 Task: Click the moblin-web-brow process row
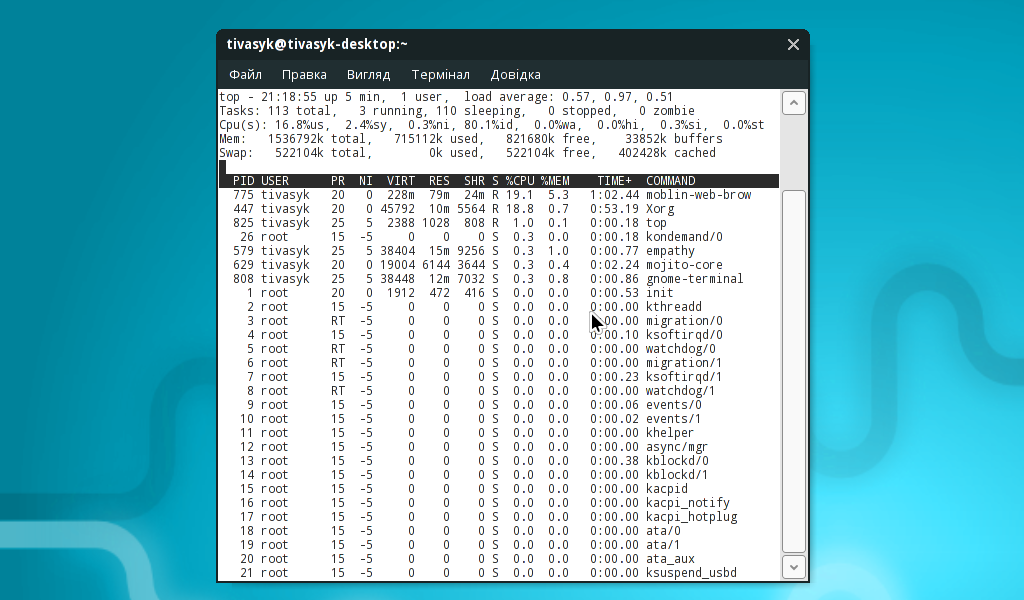pyautogui.click(x=499, y=195)
